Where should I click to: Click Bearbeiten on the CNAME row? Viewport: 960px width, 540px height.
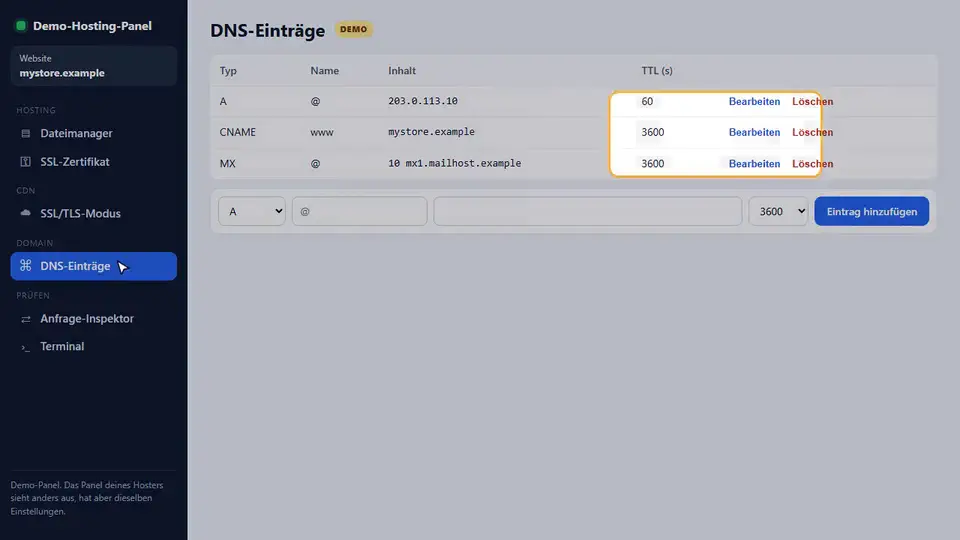pos(754,132)
